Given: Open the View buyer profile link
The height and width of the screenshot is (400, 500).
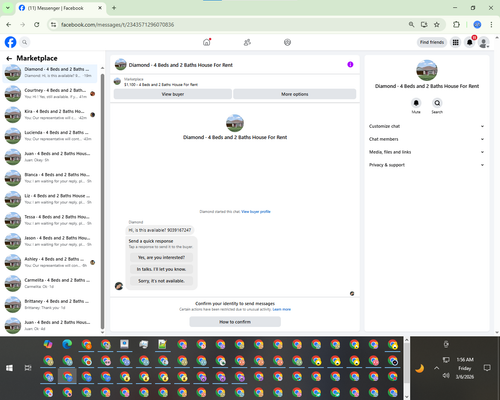Looking at the screenshot, I should 256,211.
